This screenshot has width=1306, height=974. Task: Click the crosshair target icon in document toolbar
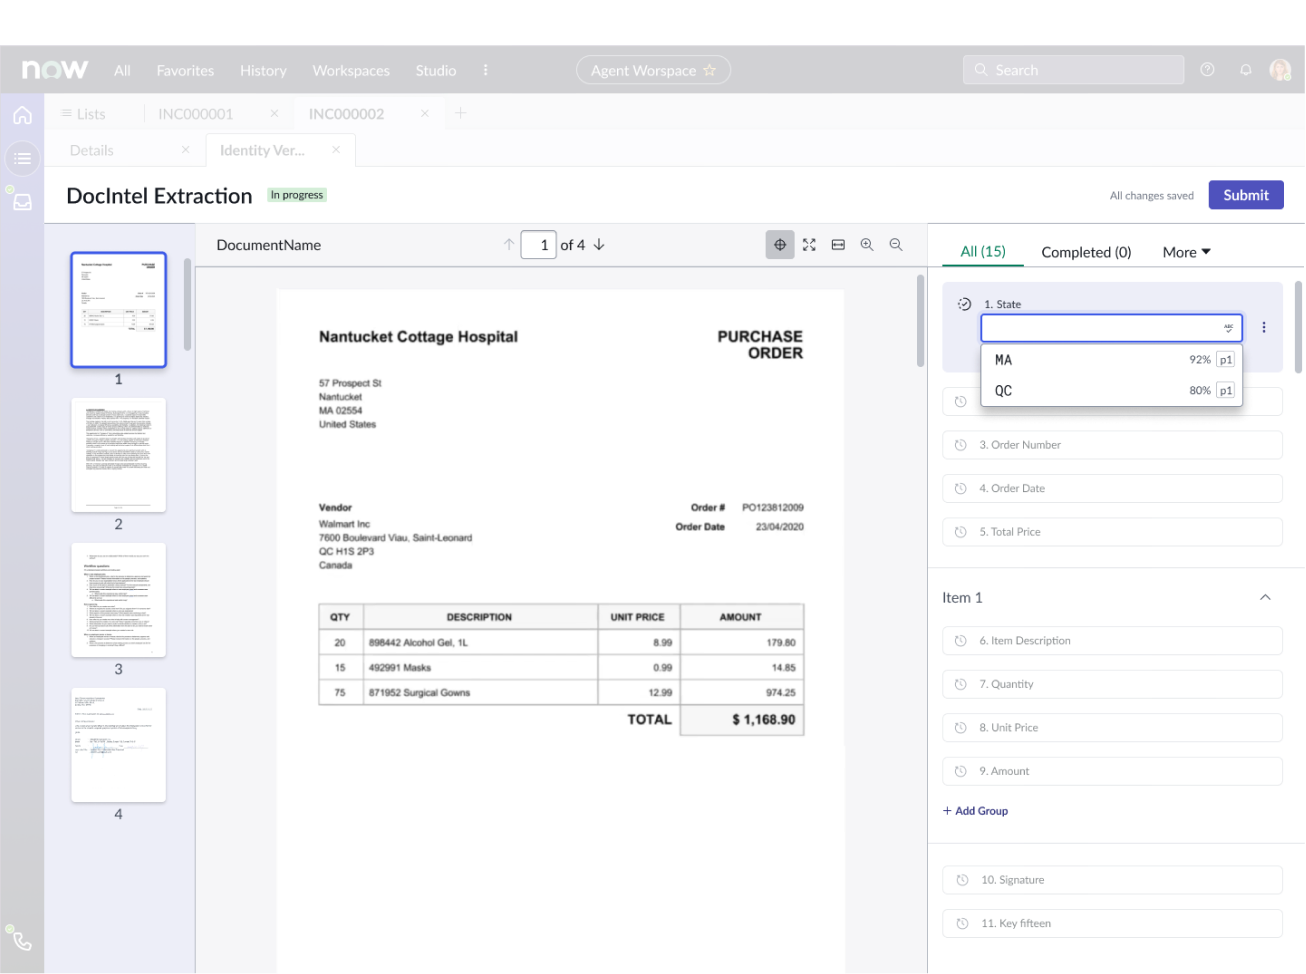tap(780, 245)
